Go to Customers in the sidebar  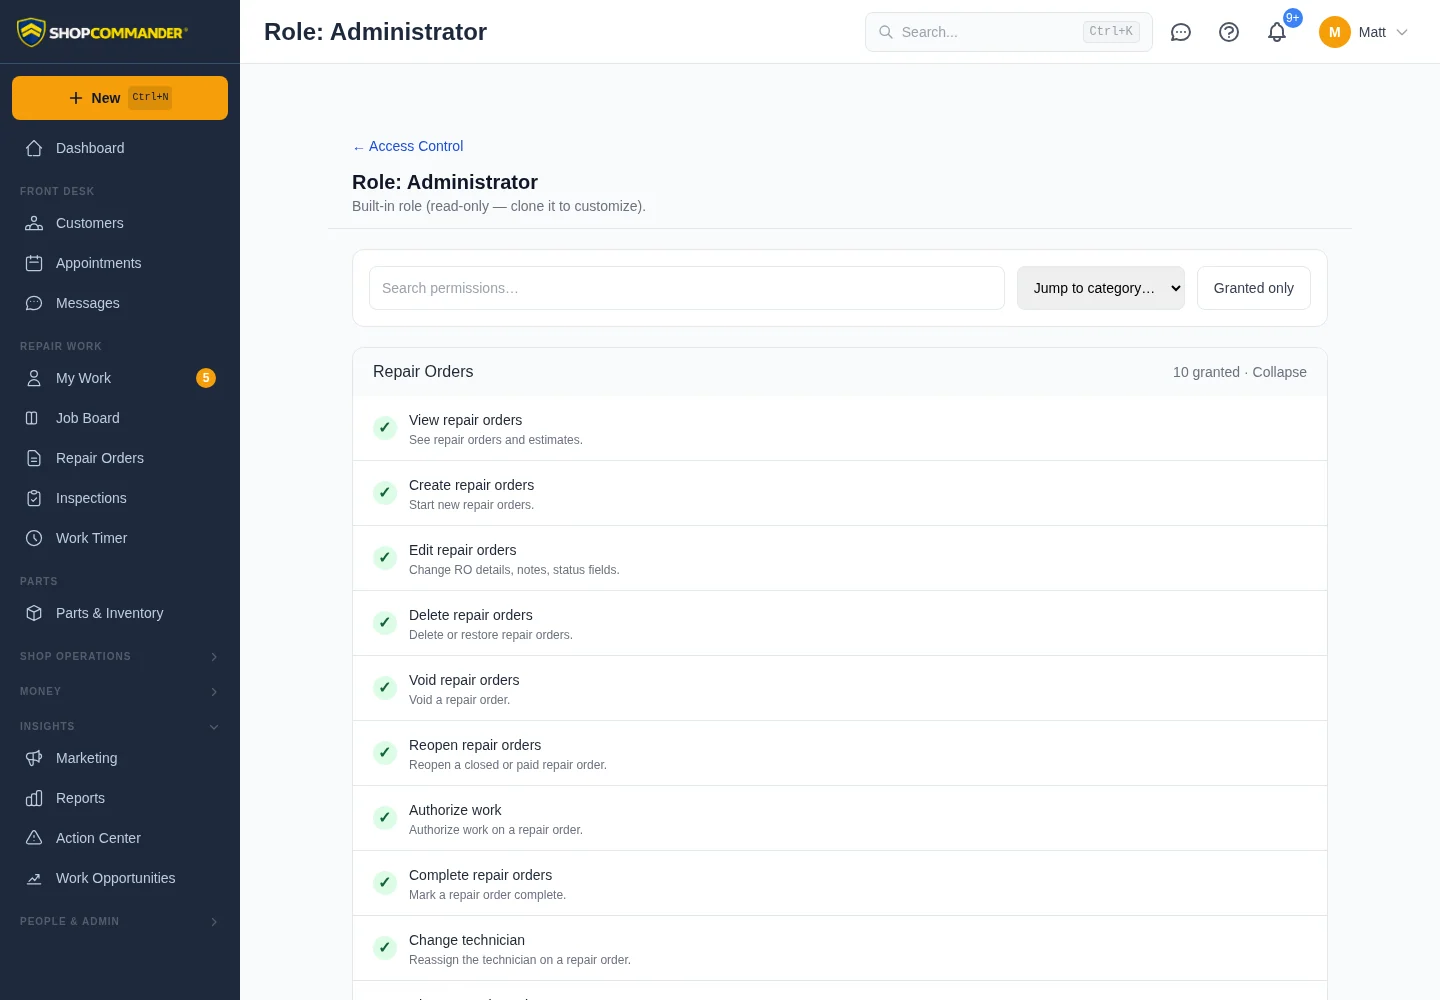tap(120, 223)
